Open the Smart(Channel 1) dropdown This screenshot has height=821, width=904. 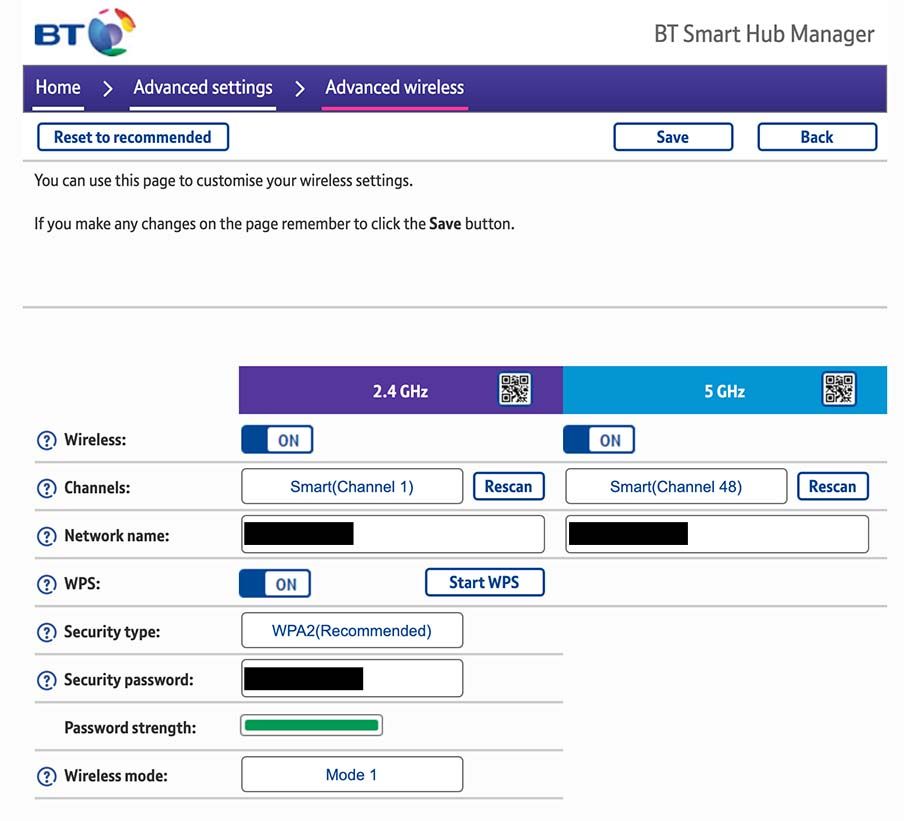[352, 487]
